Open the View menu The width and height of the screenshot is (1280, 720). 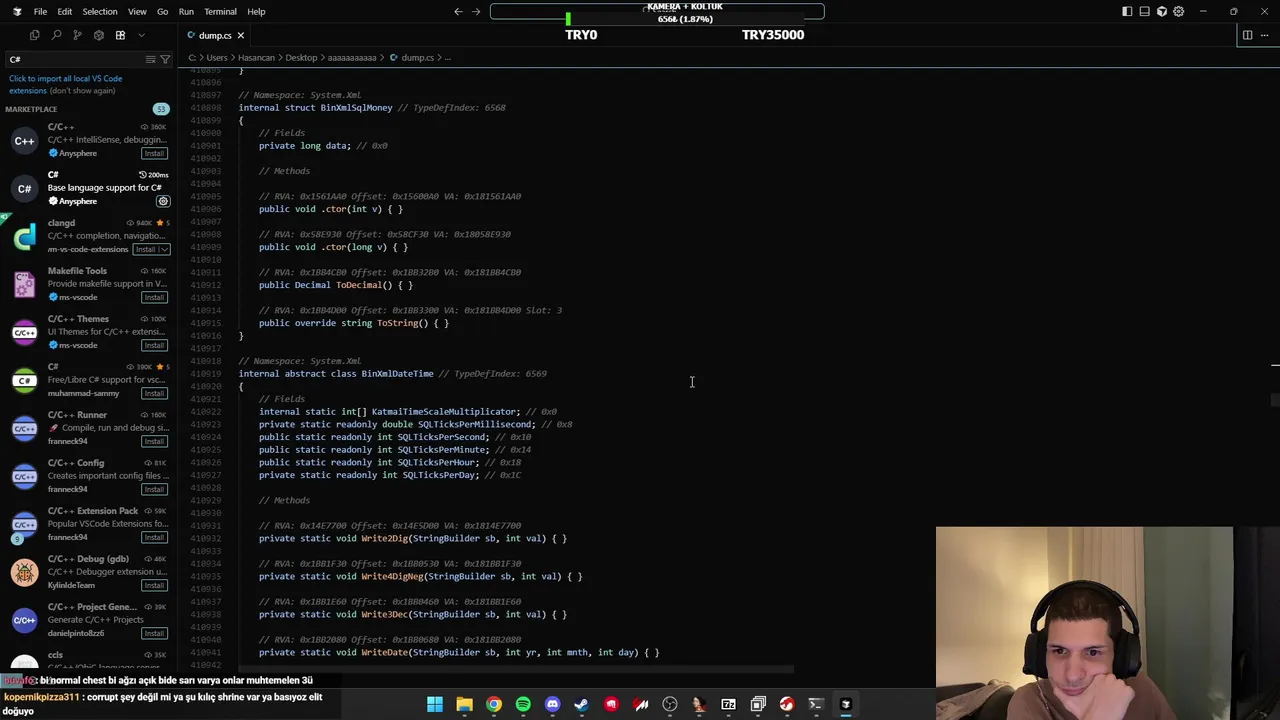tap(137, 11)
